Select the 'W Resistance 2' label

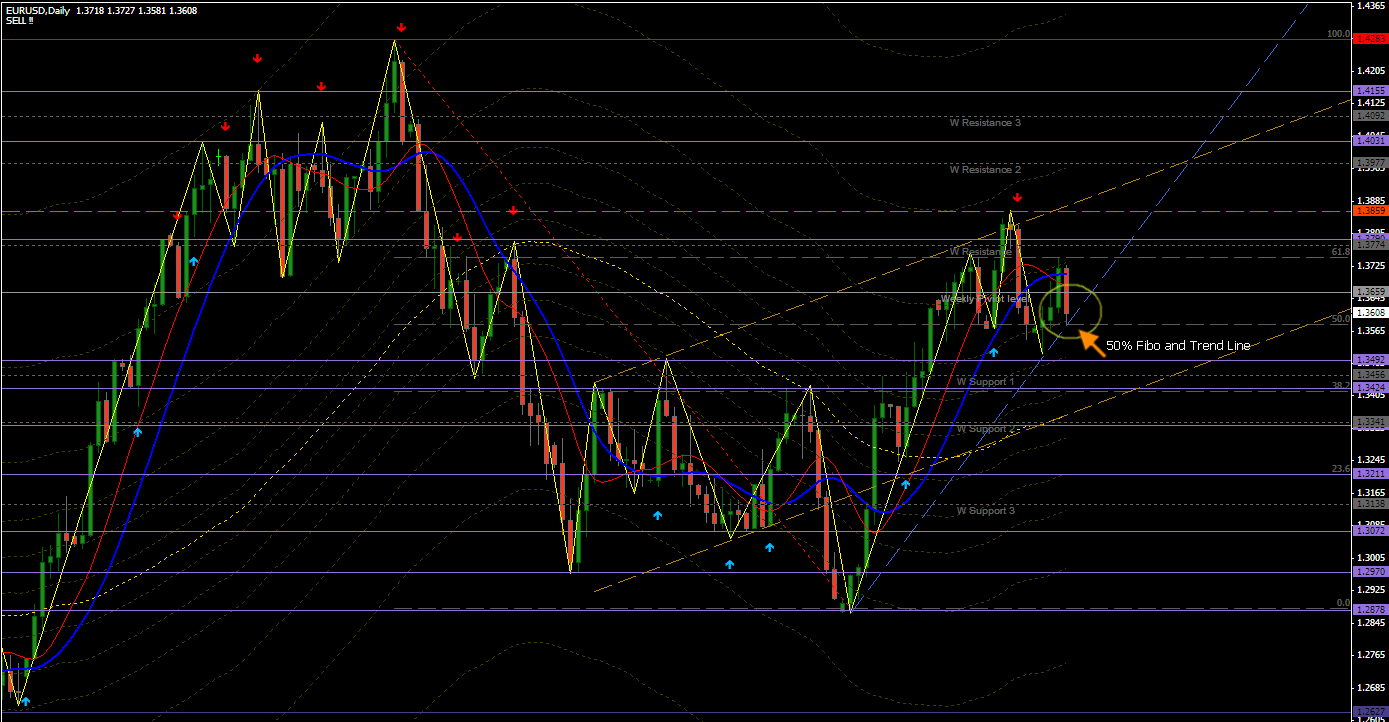(985, 170)
